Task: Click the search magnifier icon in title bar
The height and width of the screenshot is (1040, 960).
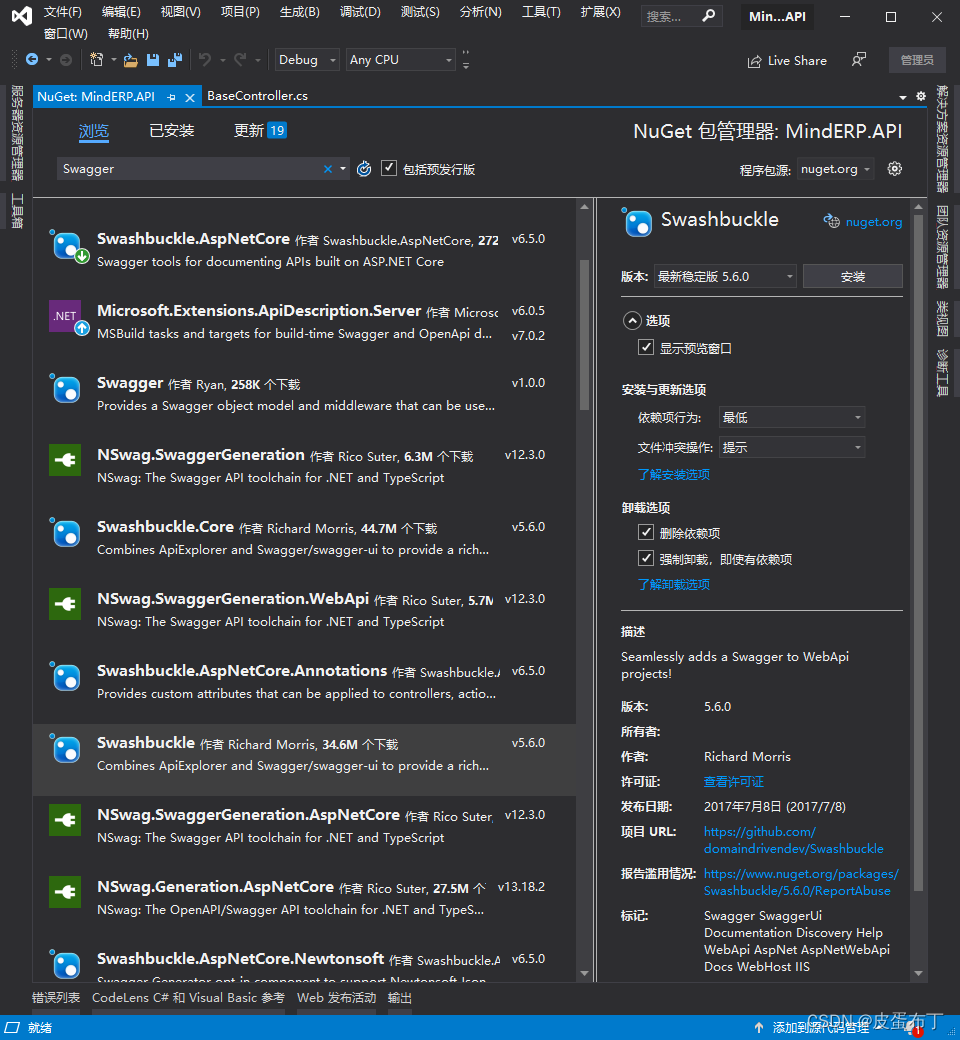Action: point(709,15)
